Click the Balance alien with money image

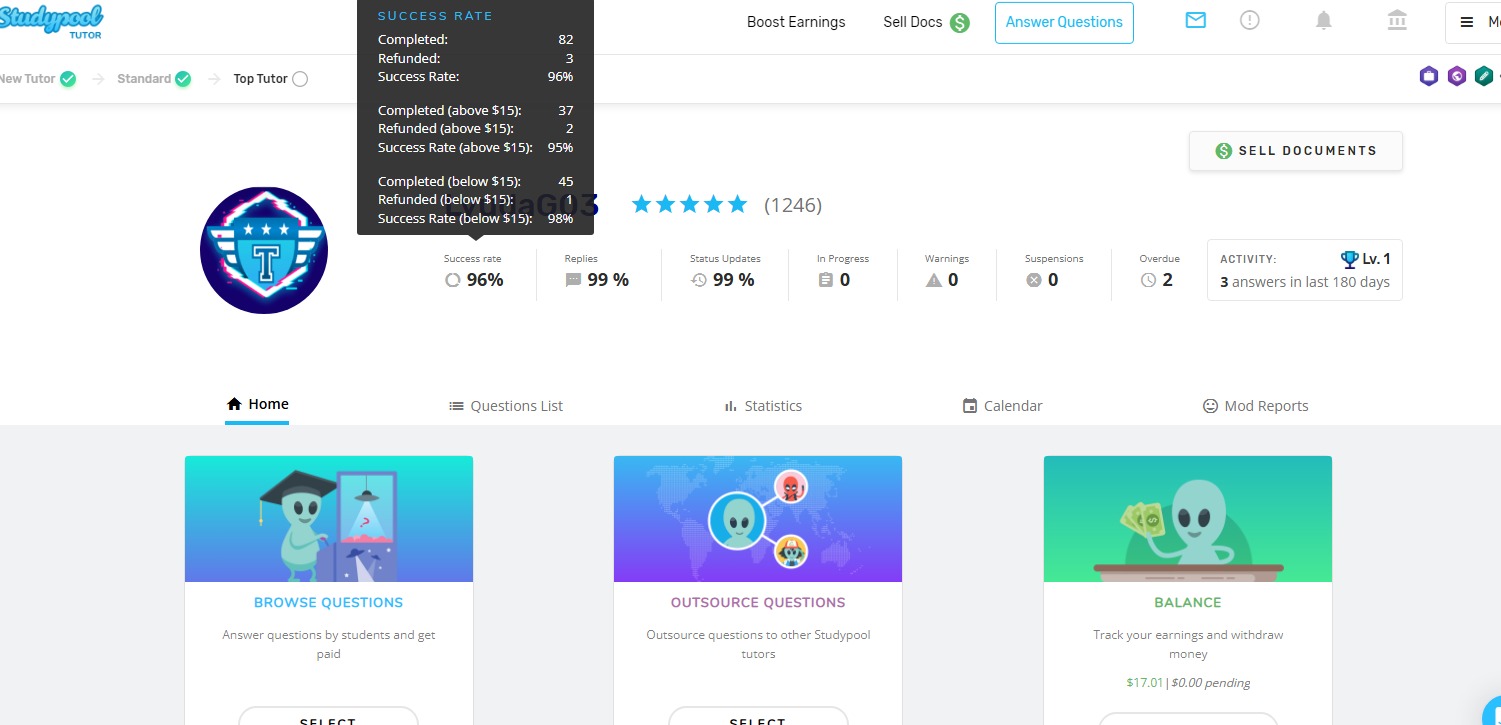(1188, 519)
